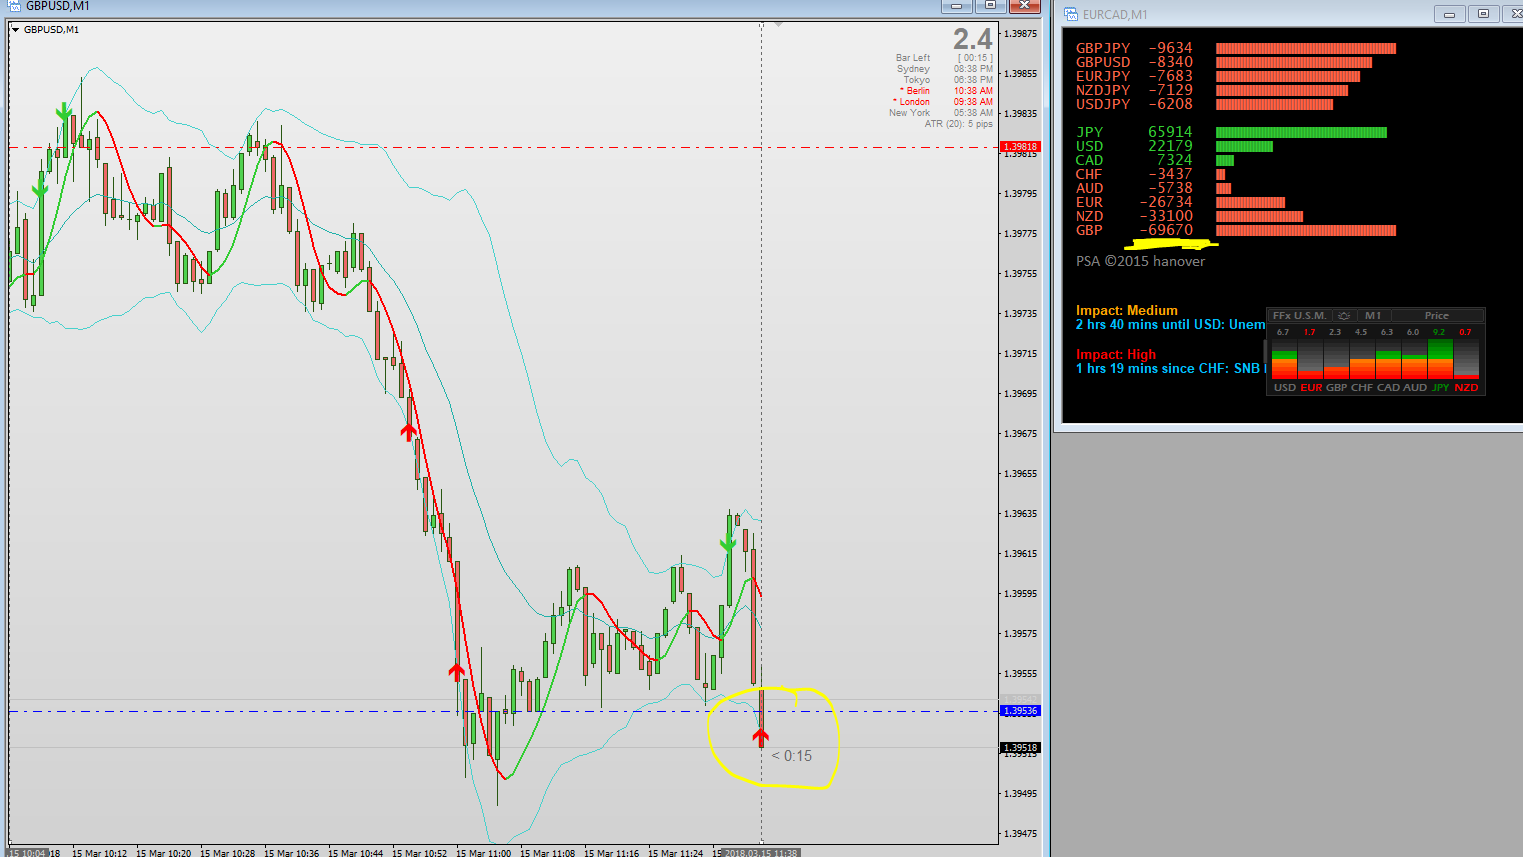Viewport: 1523px width, 857px height.
Task: Select the CHF label in the strength meter
Action: (1362, 388)
